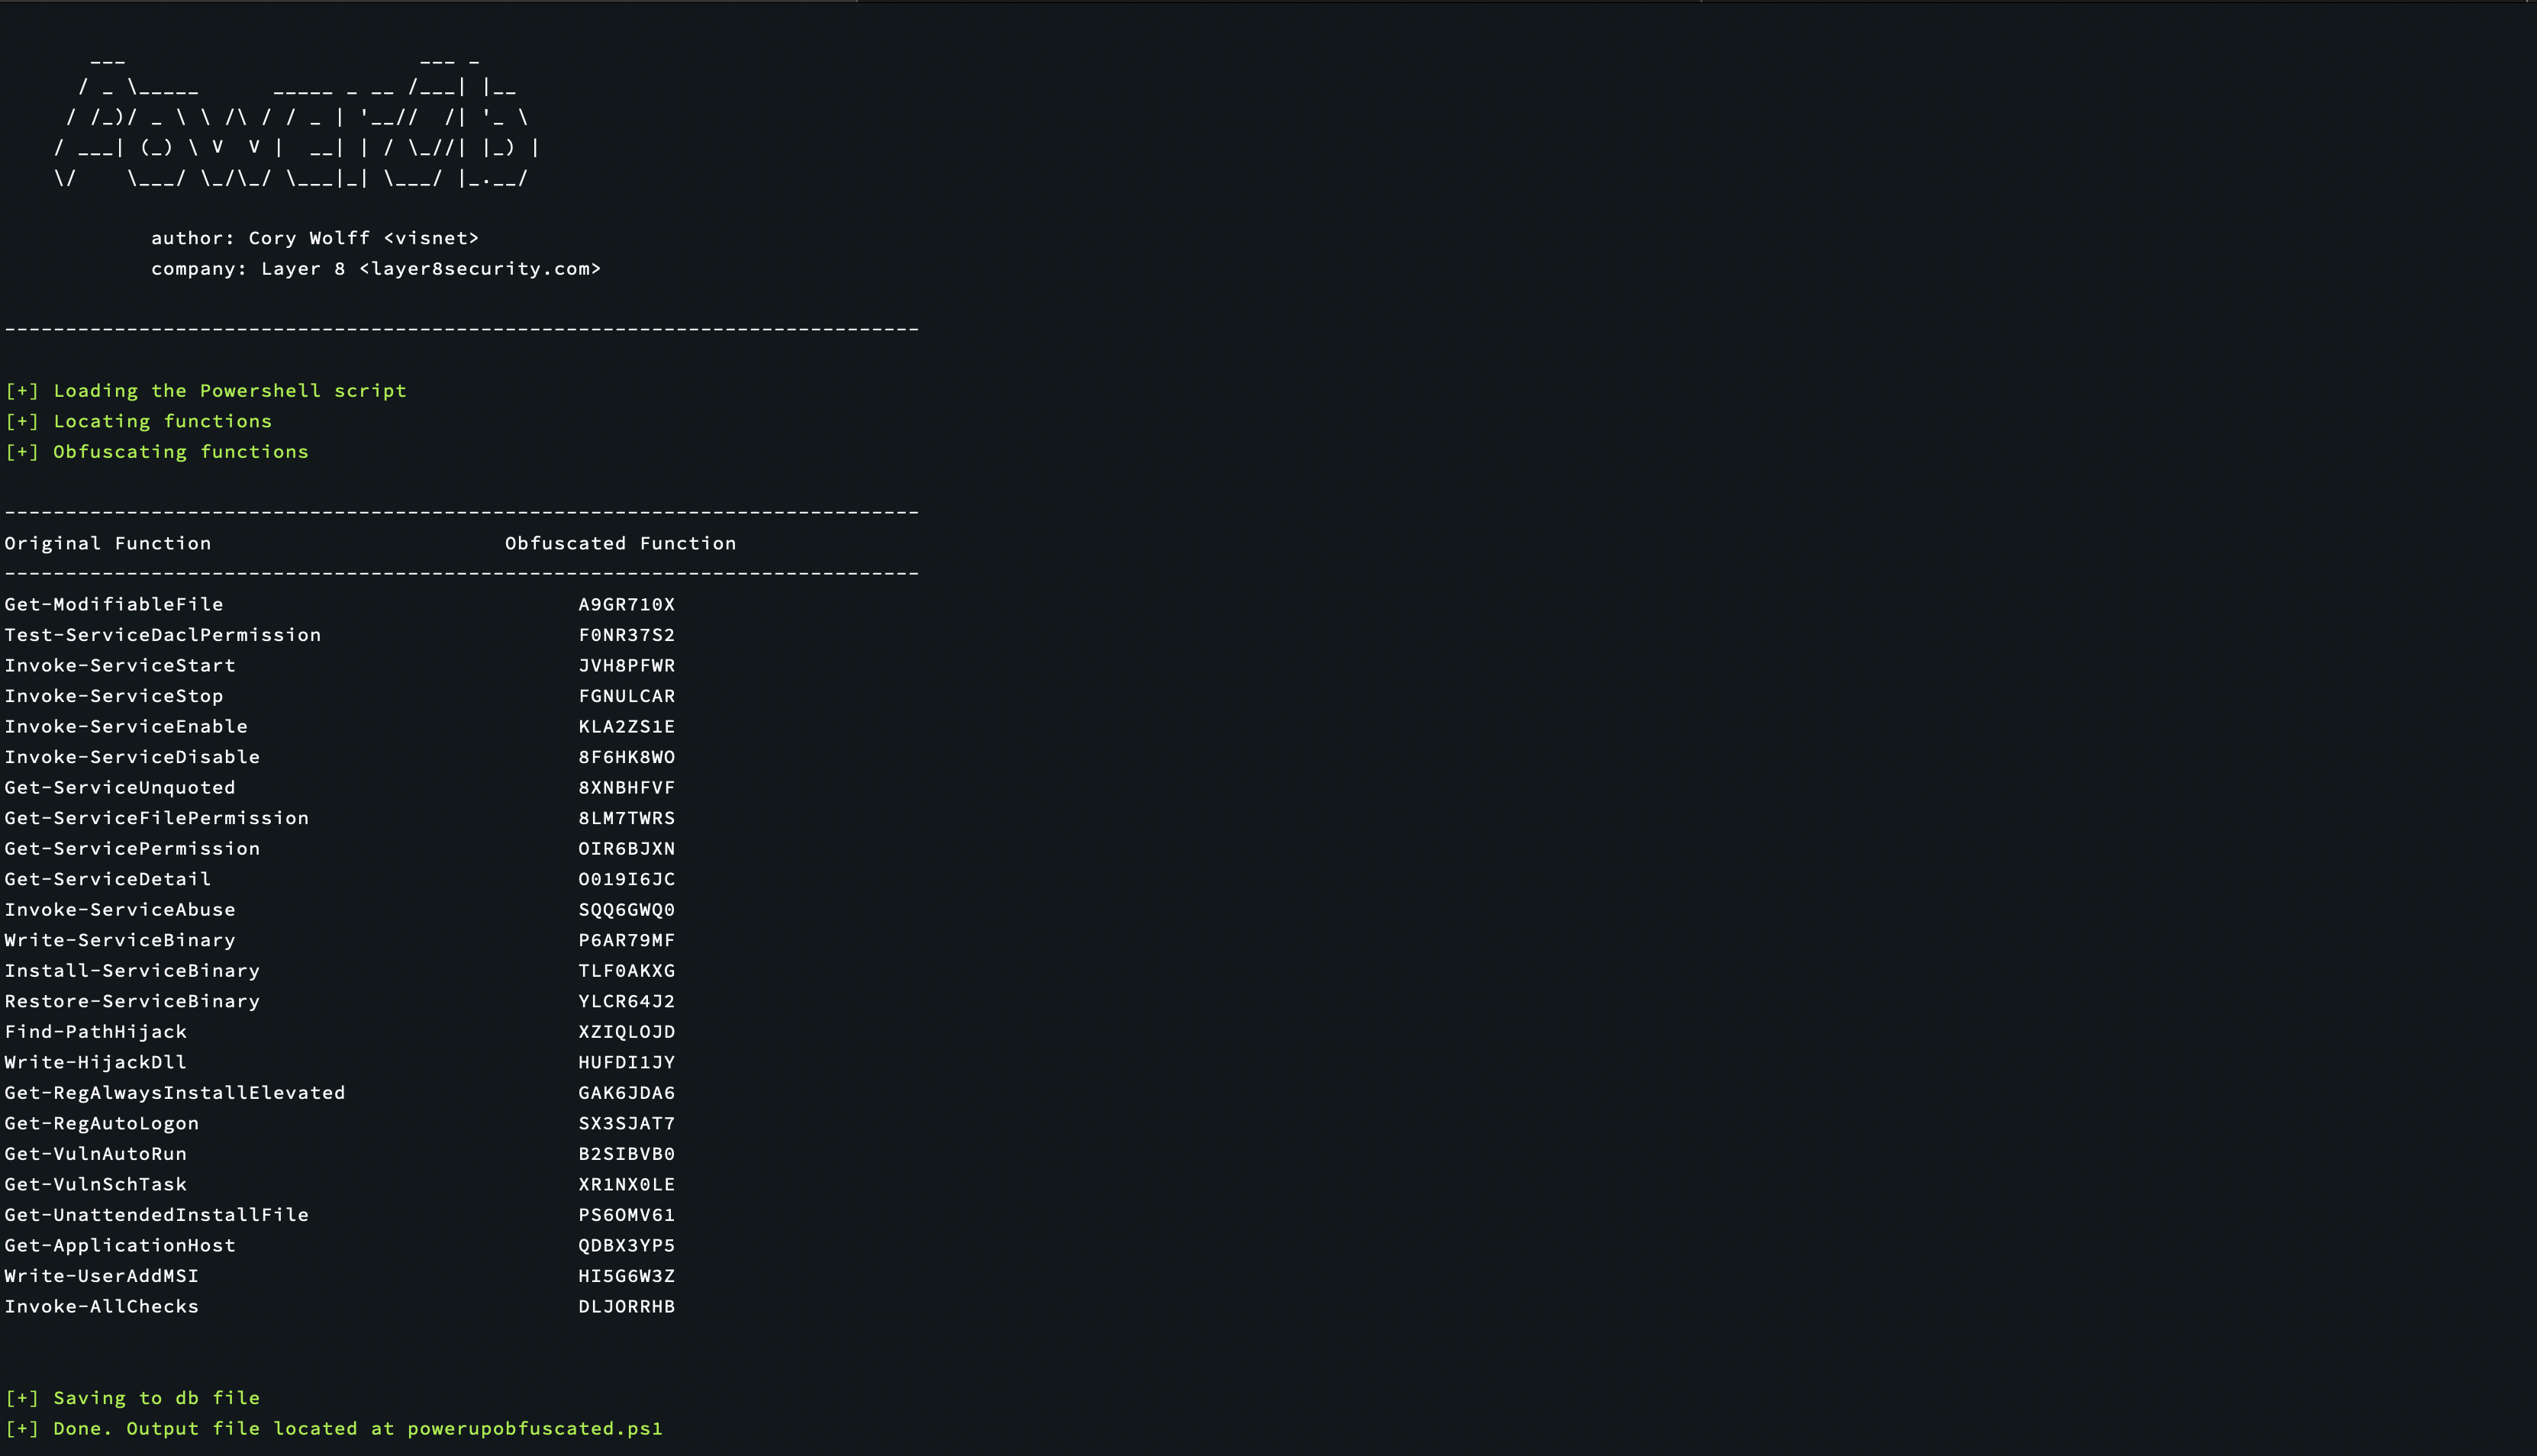Click obfuscated name '8LM7TWRS'
This screenshot has width=2537, height=1456.
coord(627,818)
